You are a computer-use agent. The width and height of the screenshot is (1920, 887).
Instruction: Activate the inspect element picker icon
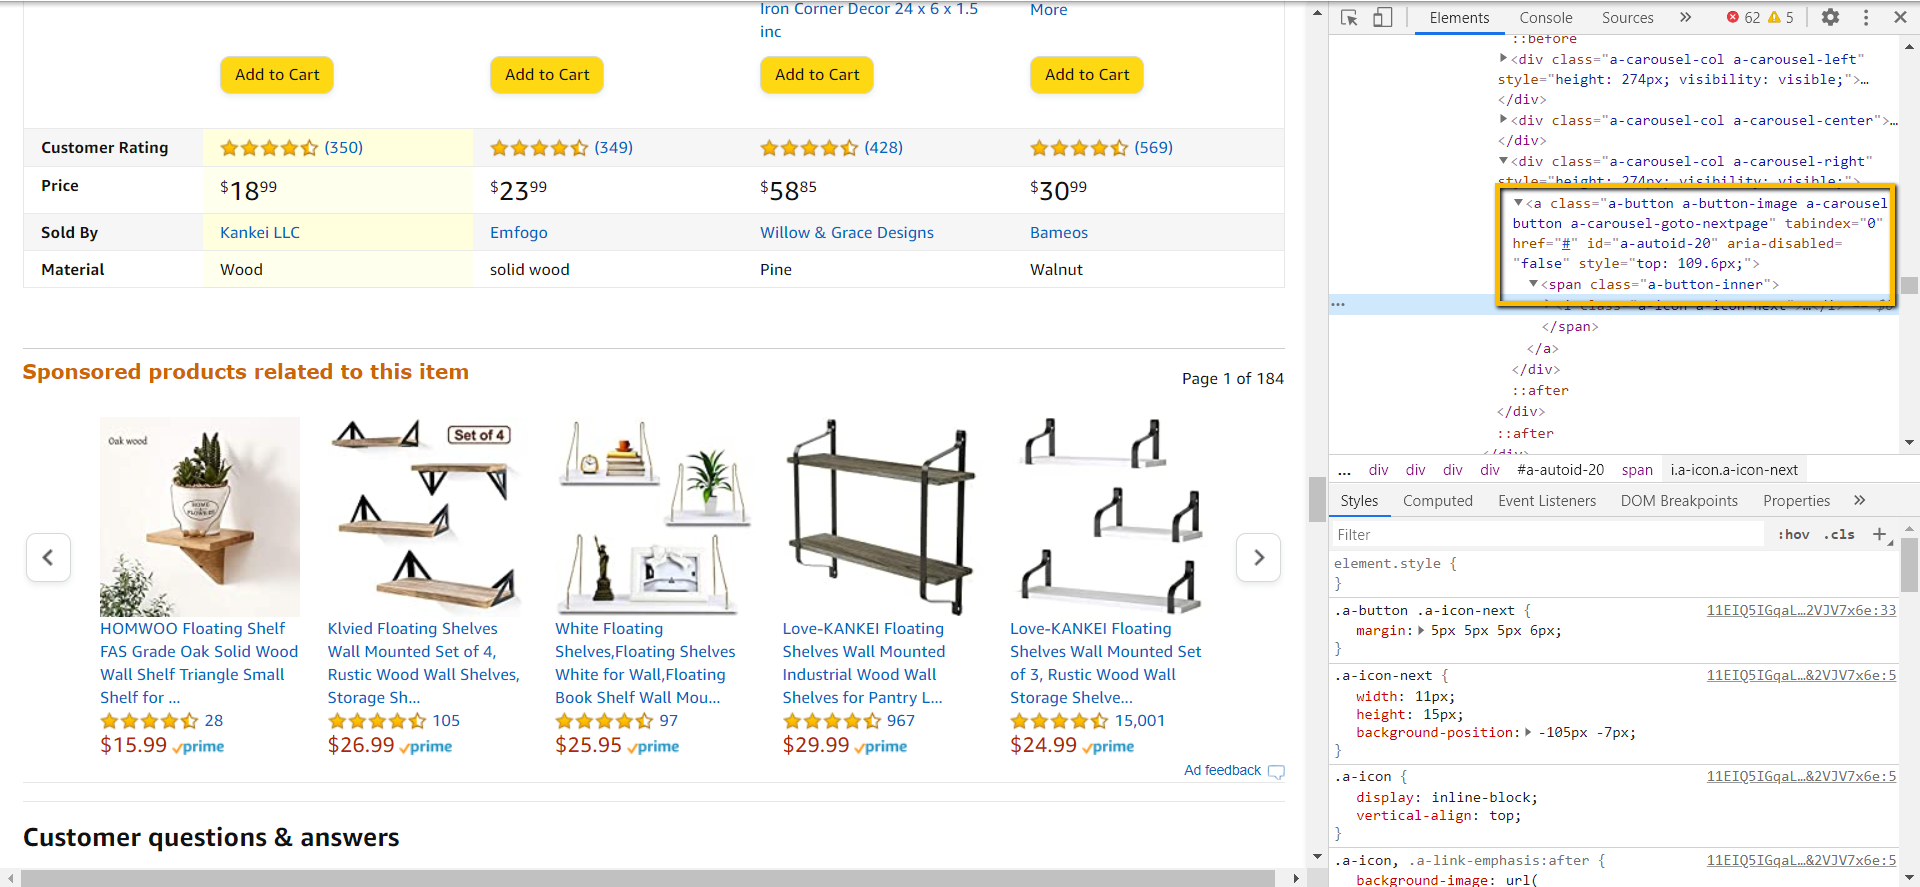pyautogui.click(x=1349, y=18)
